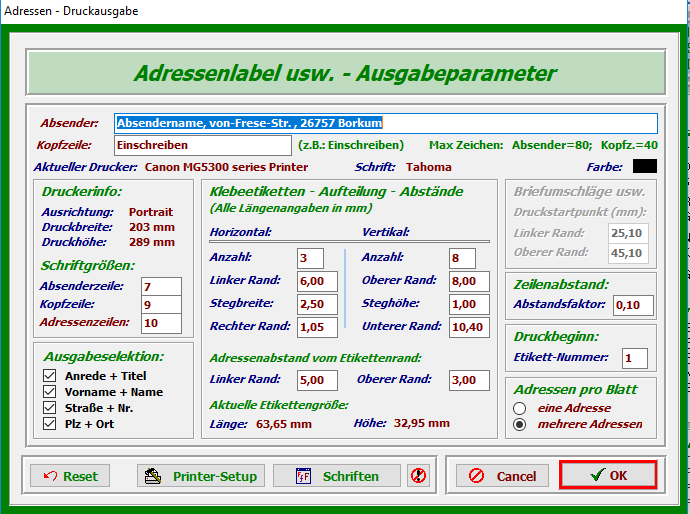Uncheck Vorname + Name option
This screenshot has width=690, height=514.
50,392
